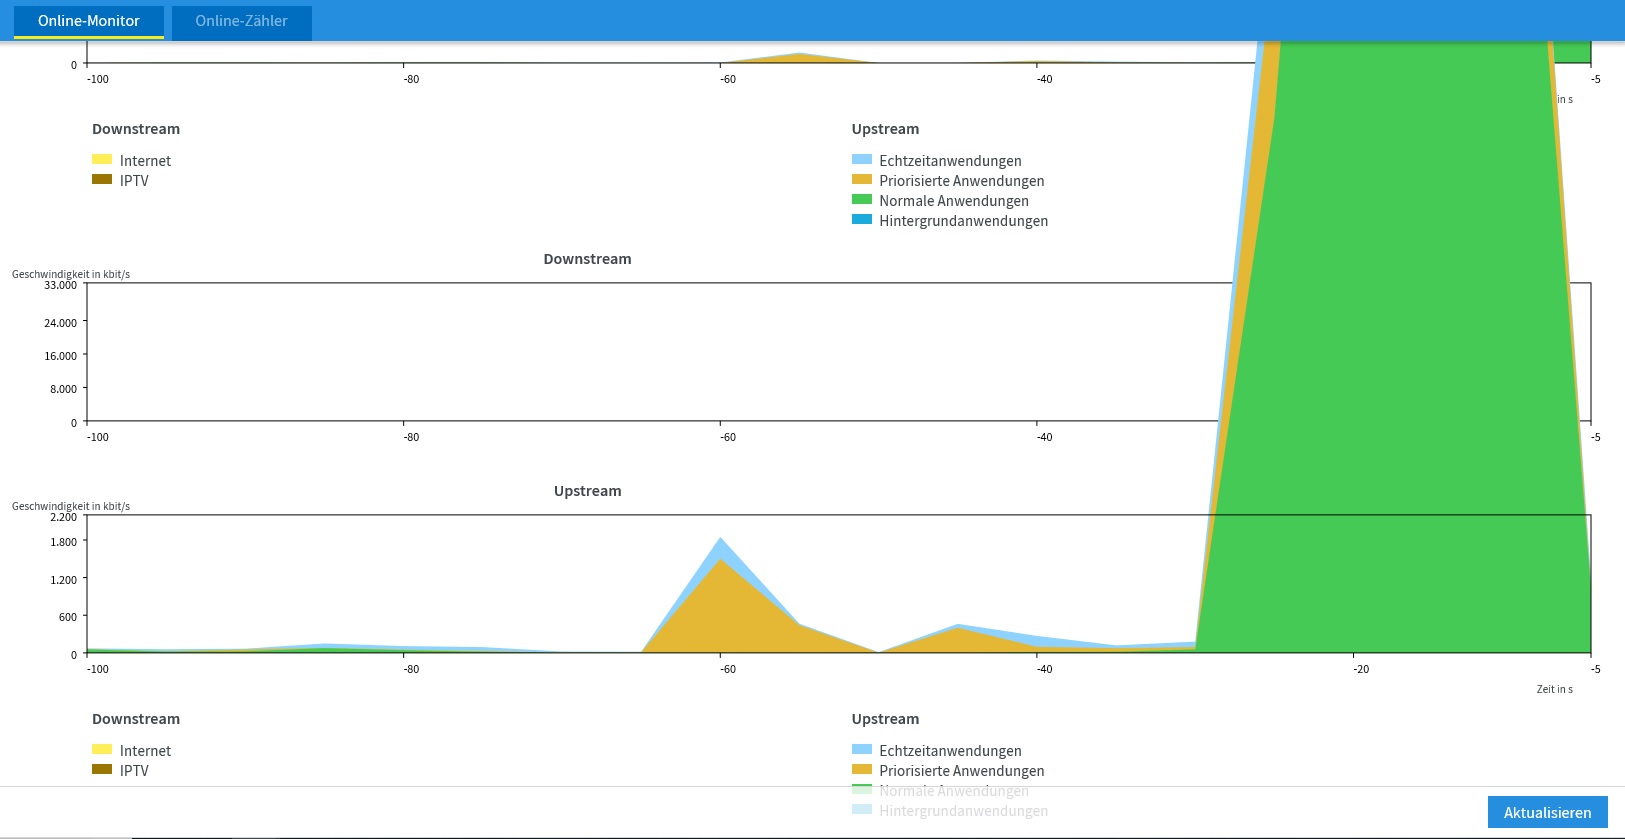
Task: Click the '8.000' axis value
Action: coord(63,389)
